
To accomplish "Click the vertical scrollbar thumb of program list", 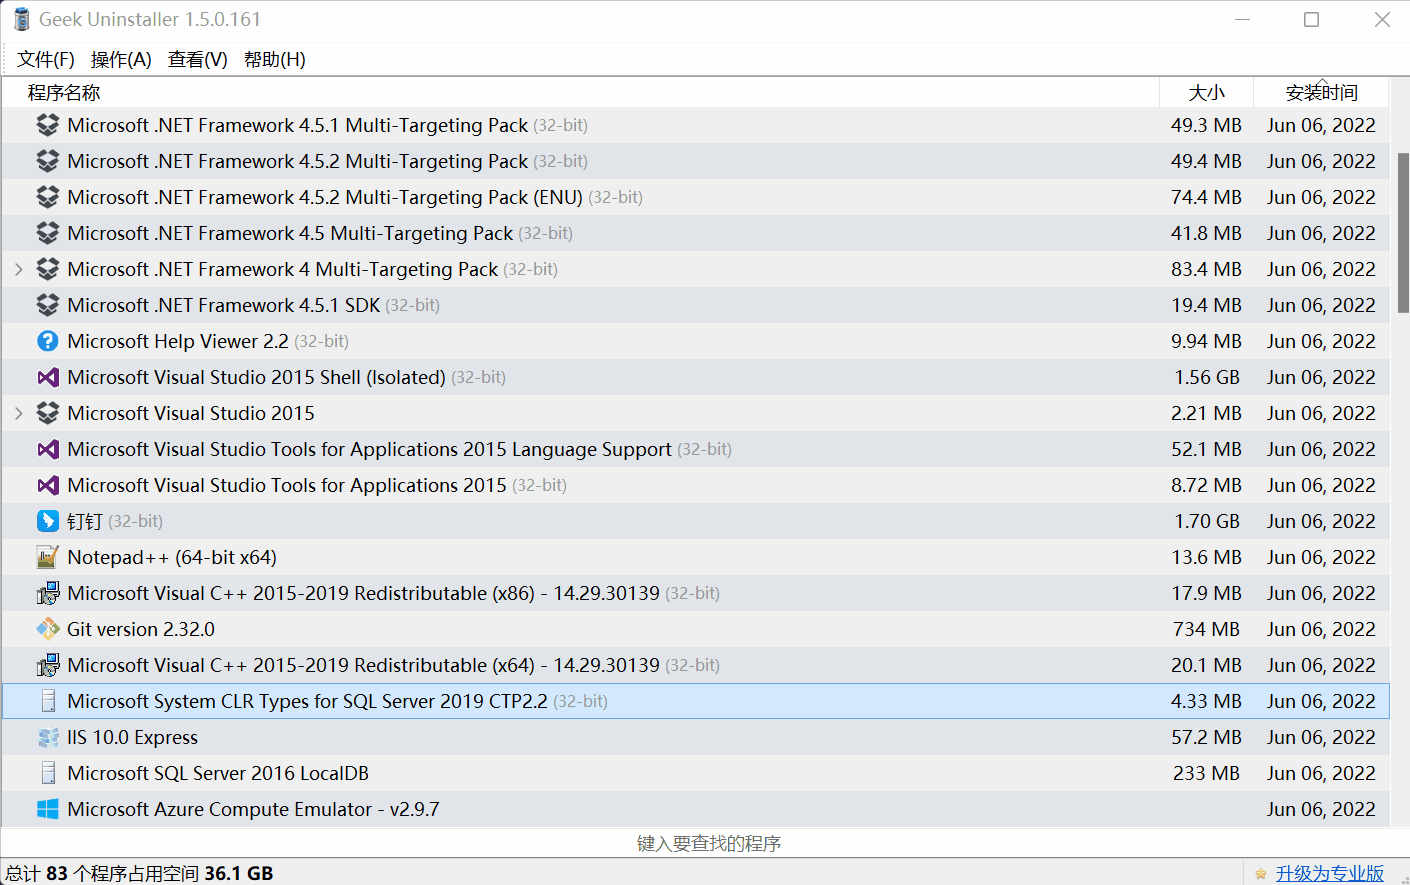I will click(x=1403, y=233).
